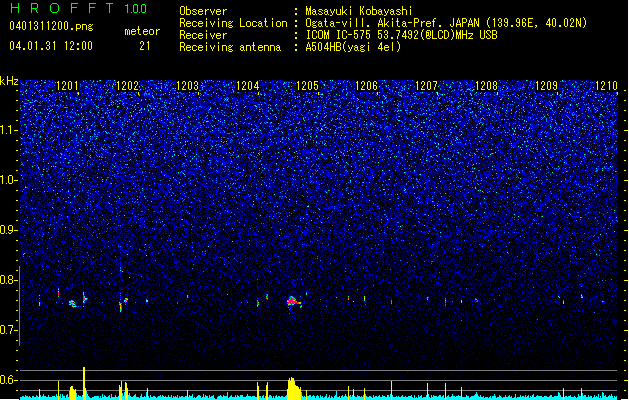The height and width of the screenshot is (400, 629).
Task: Click the 1210 time marker
Action: pyautogui.click(x=606, y=86)
